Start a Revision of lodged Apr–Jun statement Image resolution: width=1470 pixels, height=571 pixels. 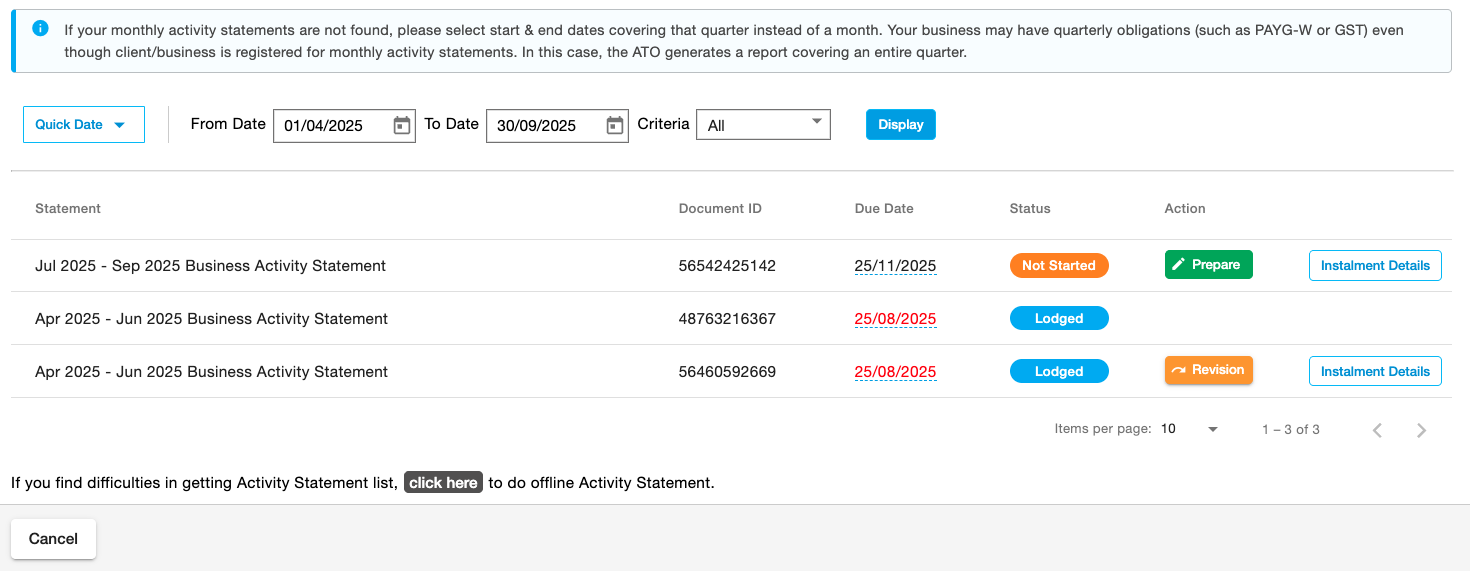1208,370
